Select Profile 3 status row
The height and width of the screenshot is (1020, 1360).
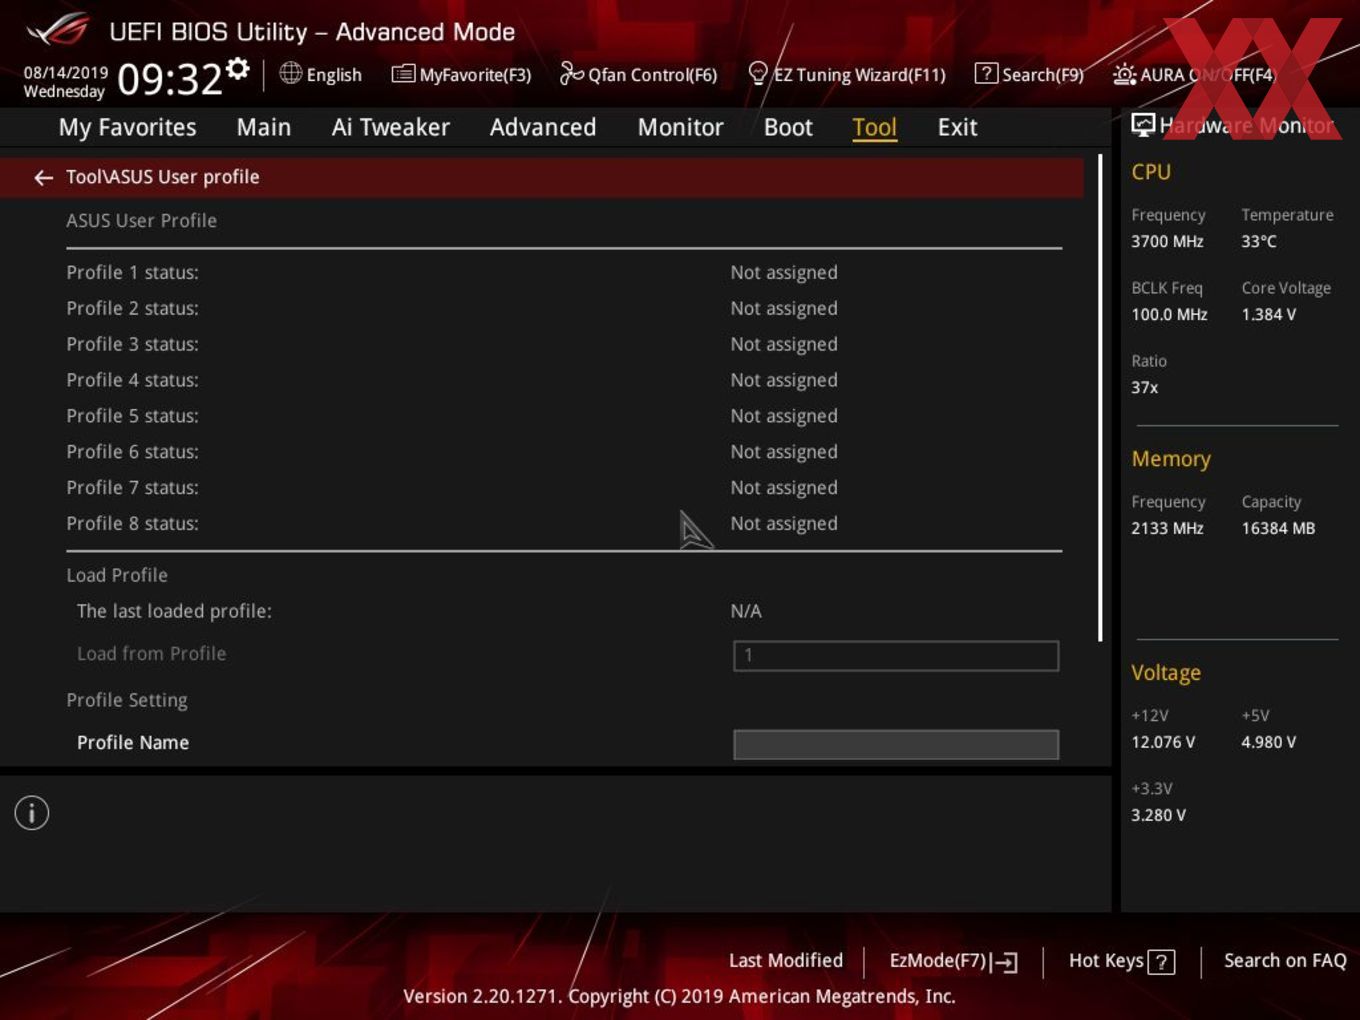point(564,344)
